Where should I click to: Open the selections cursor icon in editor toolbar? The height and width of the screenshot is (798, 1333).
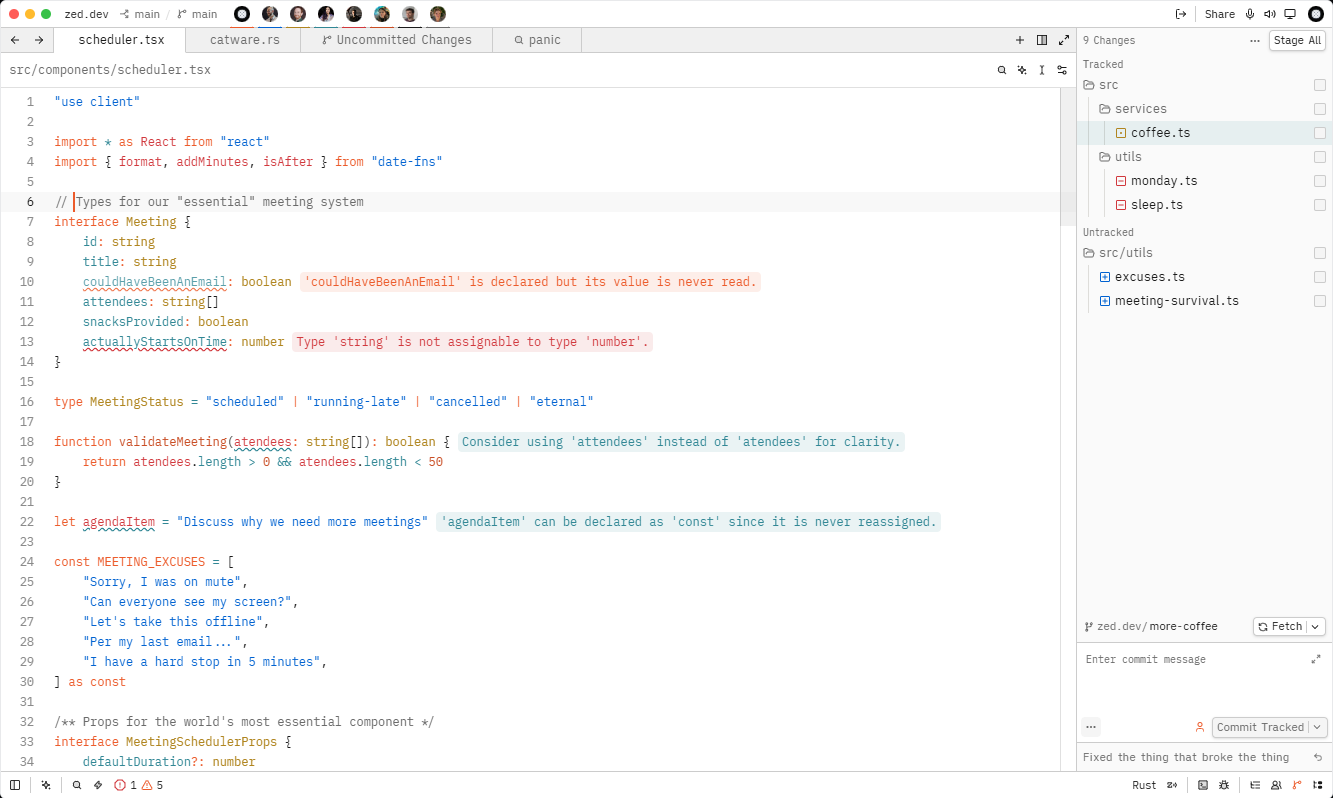click(1042, 70)
